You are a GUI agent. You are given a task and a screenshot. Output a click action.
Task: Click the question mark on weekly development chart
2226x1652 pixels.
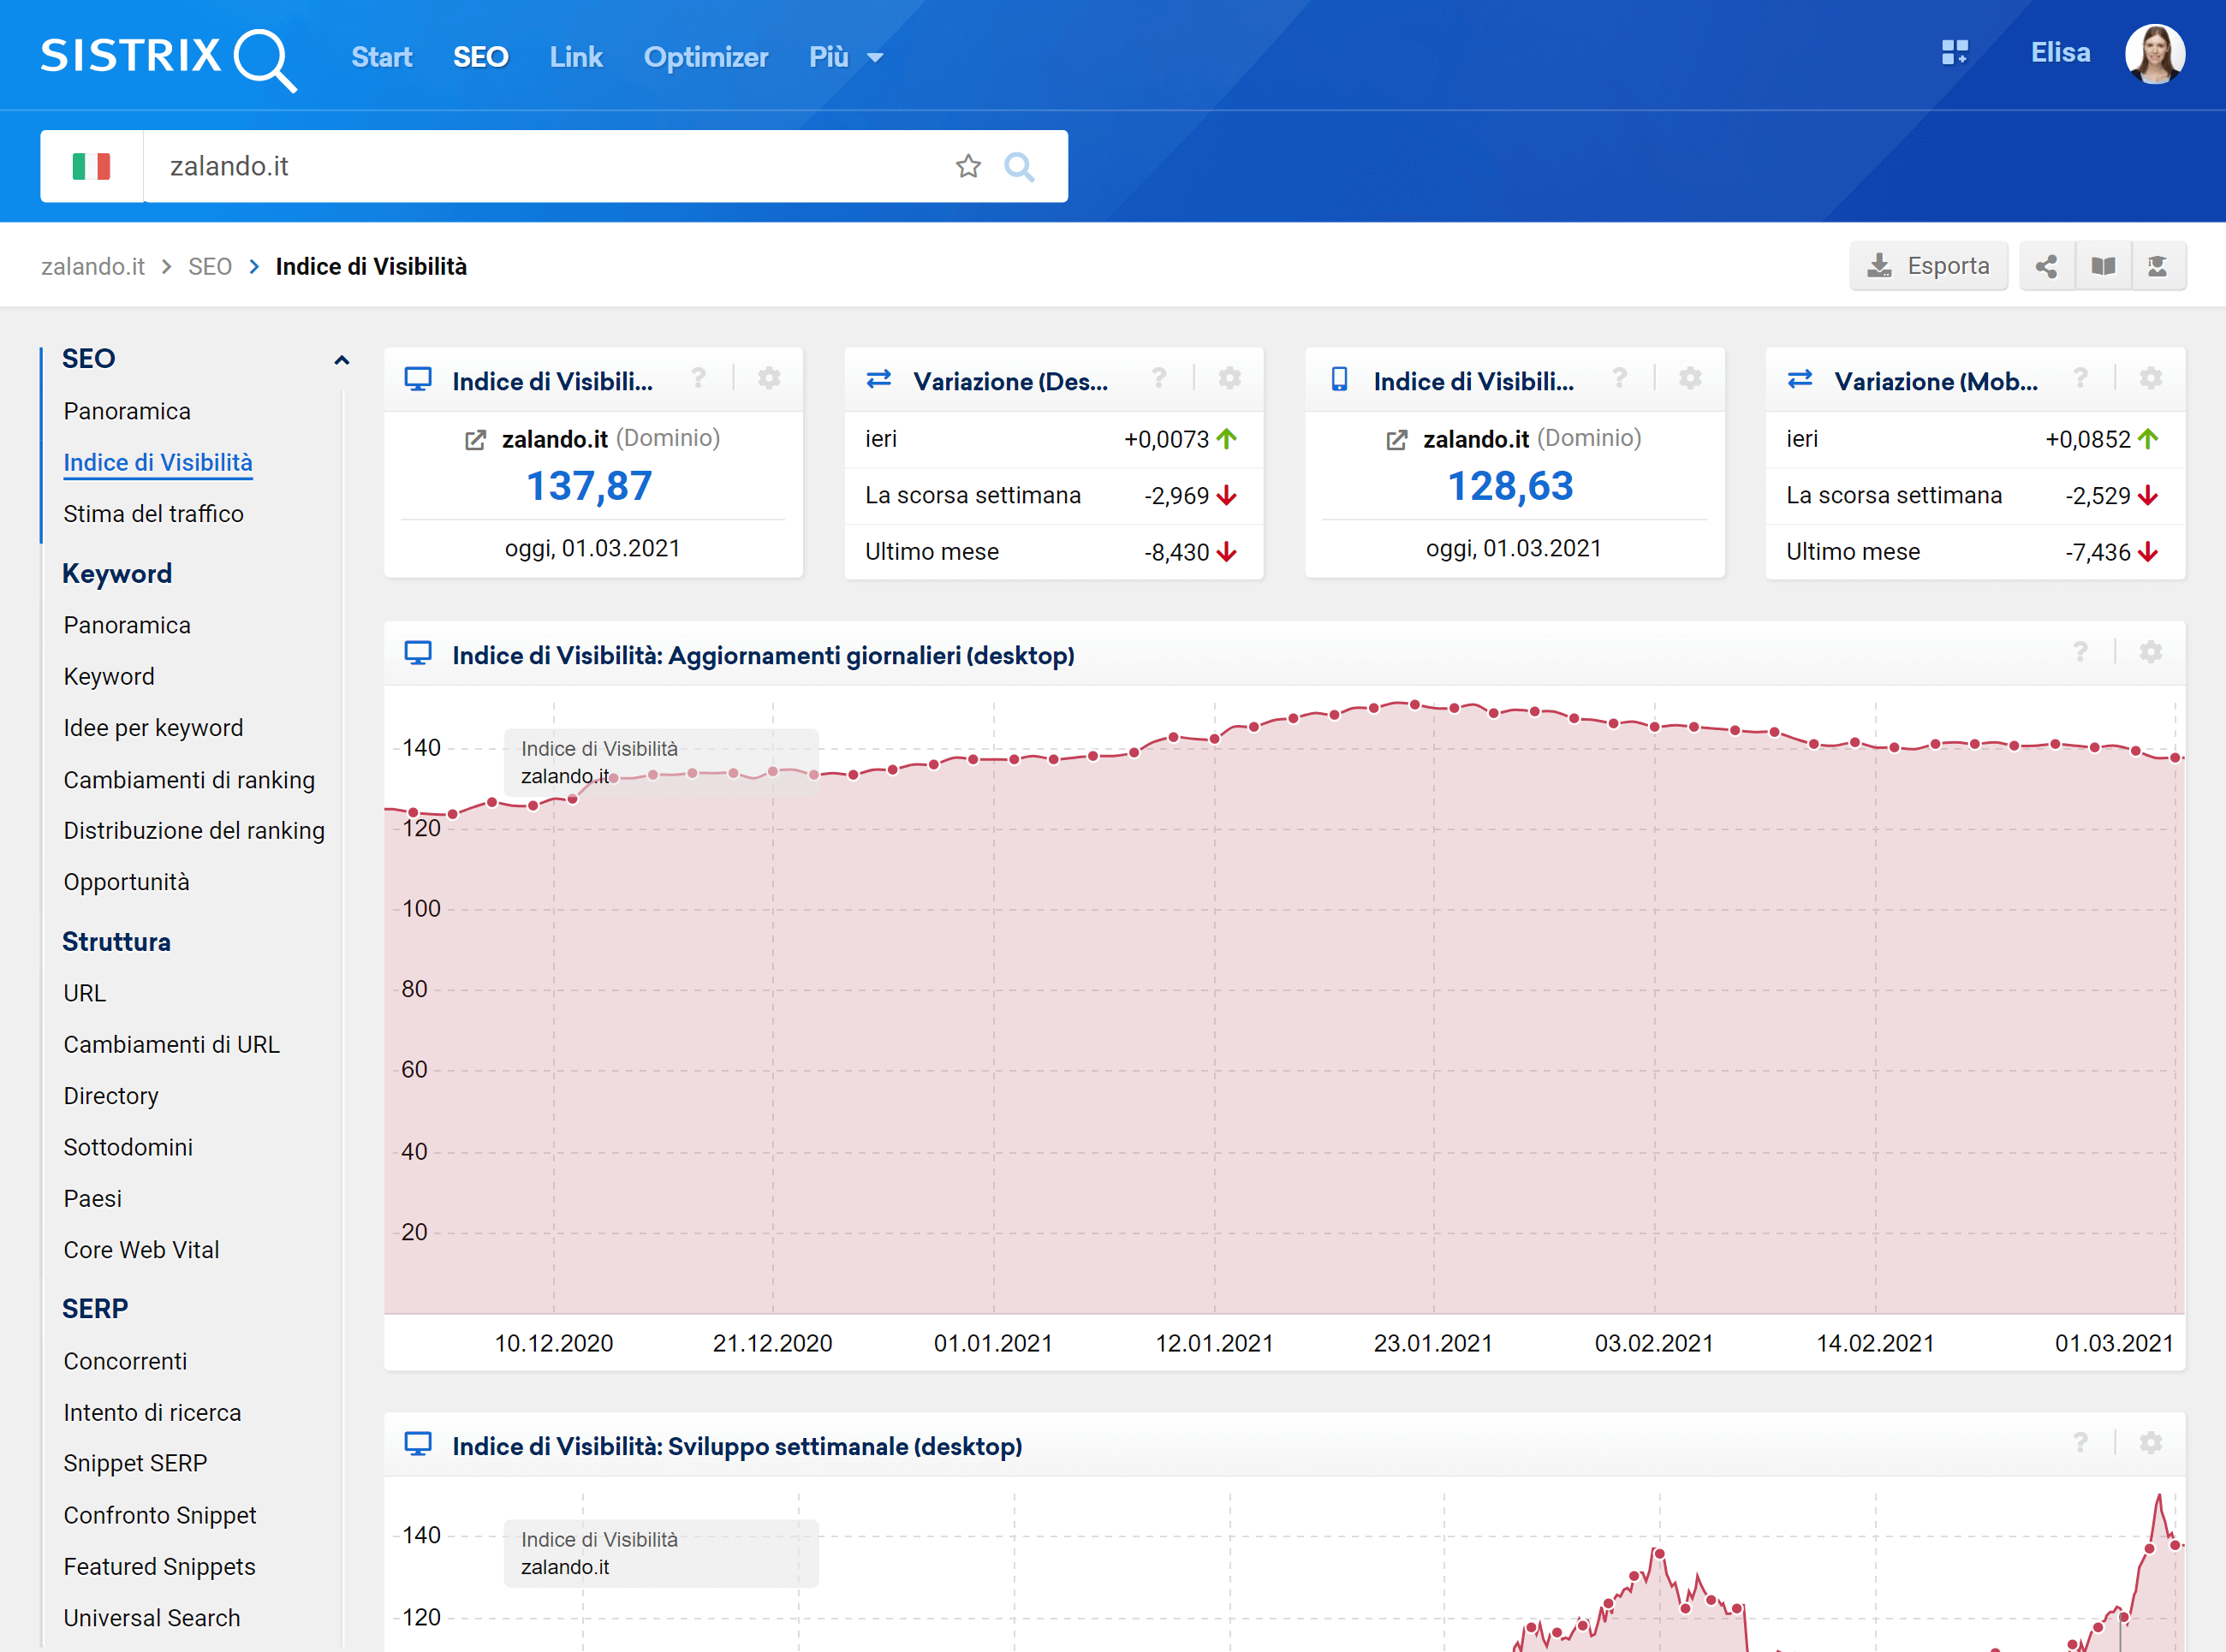point(2080,1444)
